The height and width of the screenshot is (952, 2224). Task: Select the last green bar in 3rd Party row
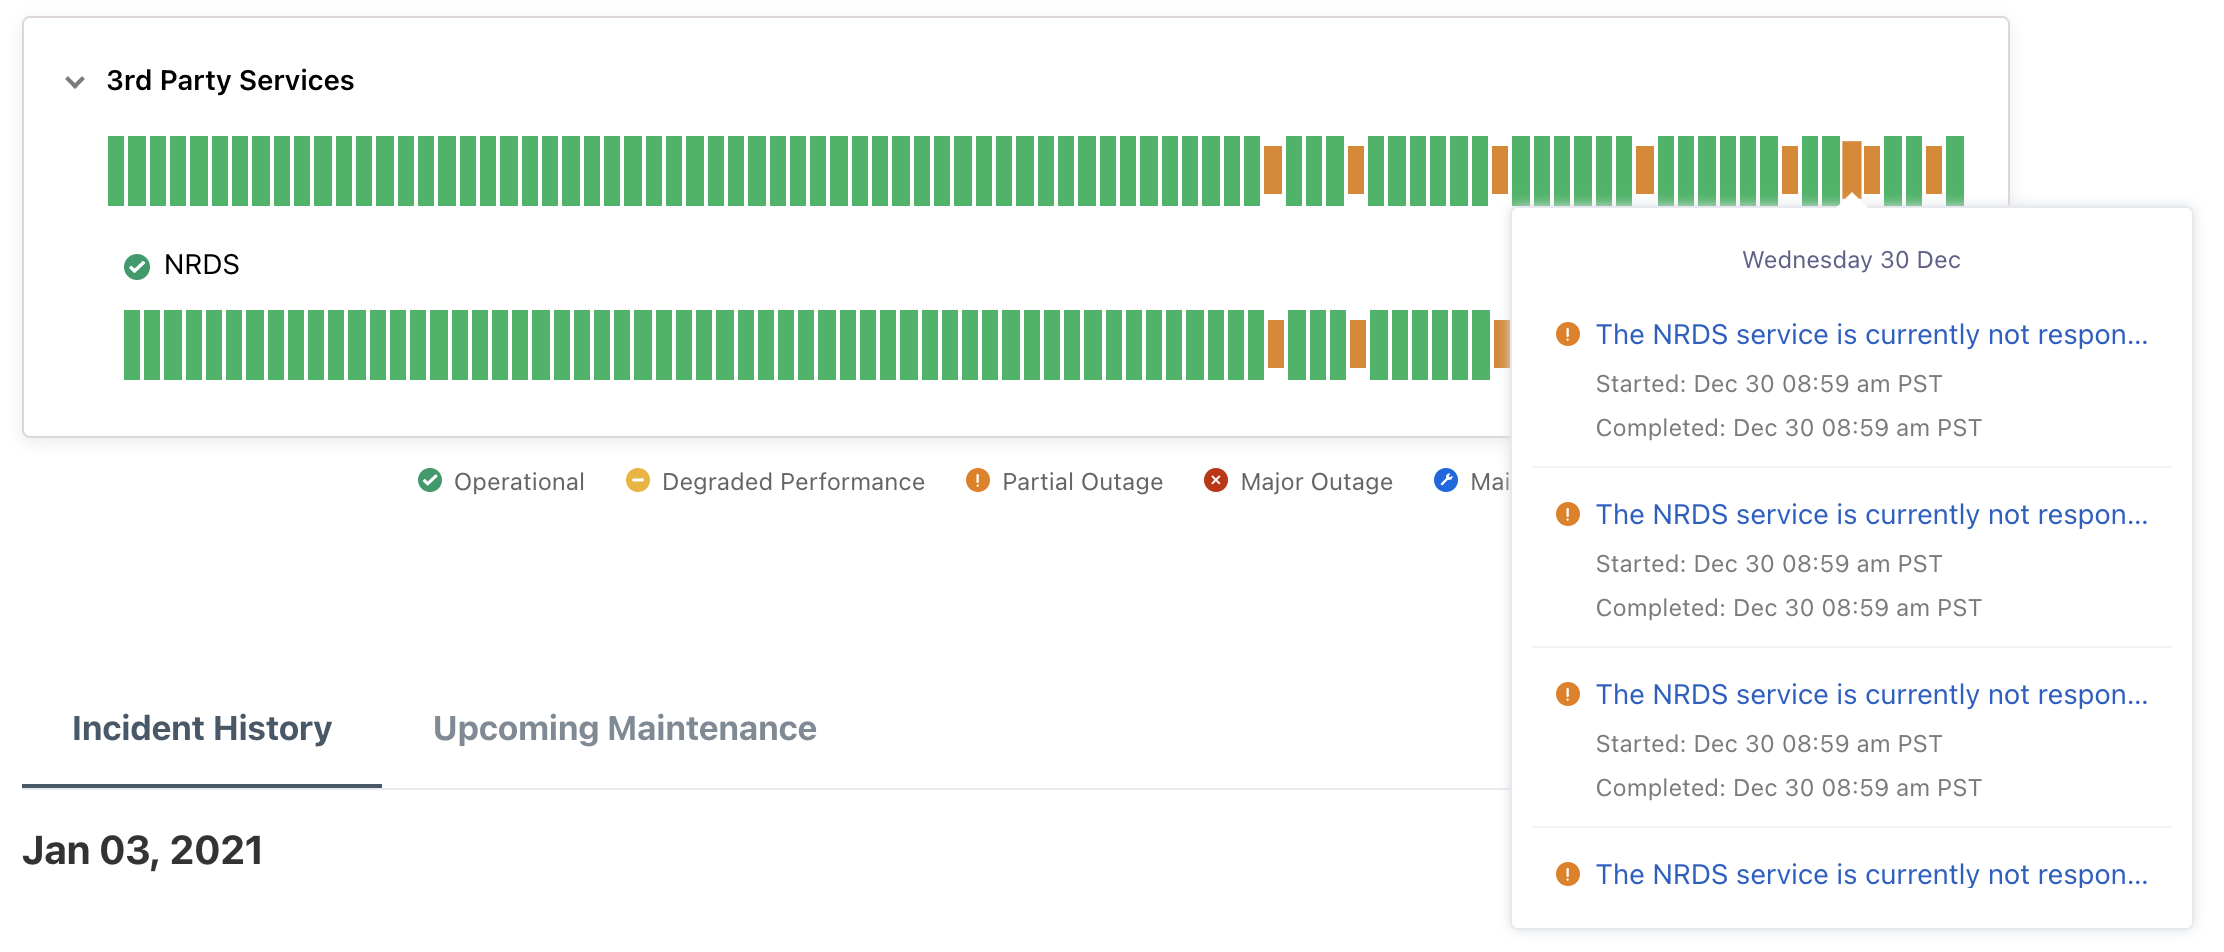[1955, 171]
